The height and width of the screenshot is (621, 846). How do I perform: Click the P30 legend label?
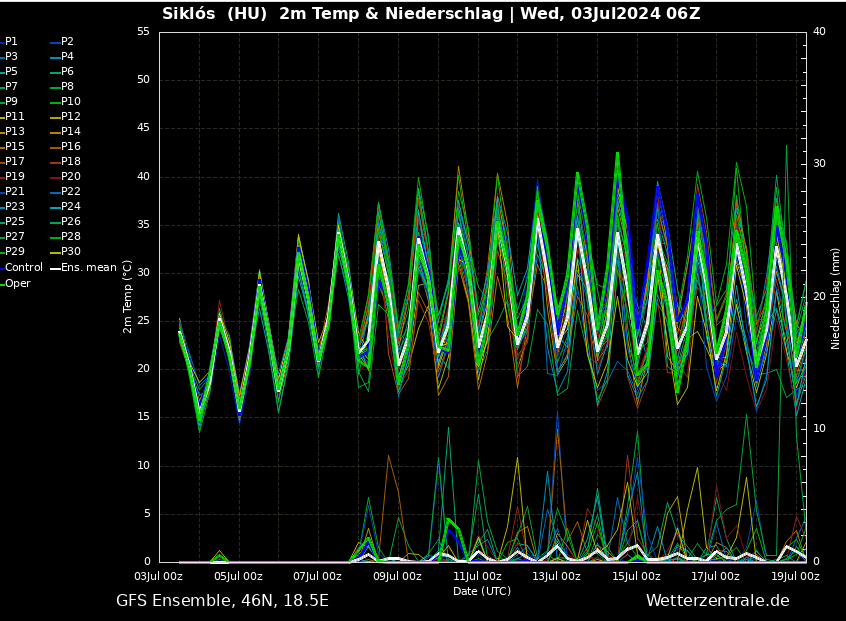click(x=70, y=252)
